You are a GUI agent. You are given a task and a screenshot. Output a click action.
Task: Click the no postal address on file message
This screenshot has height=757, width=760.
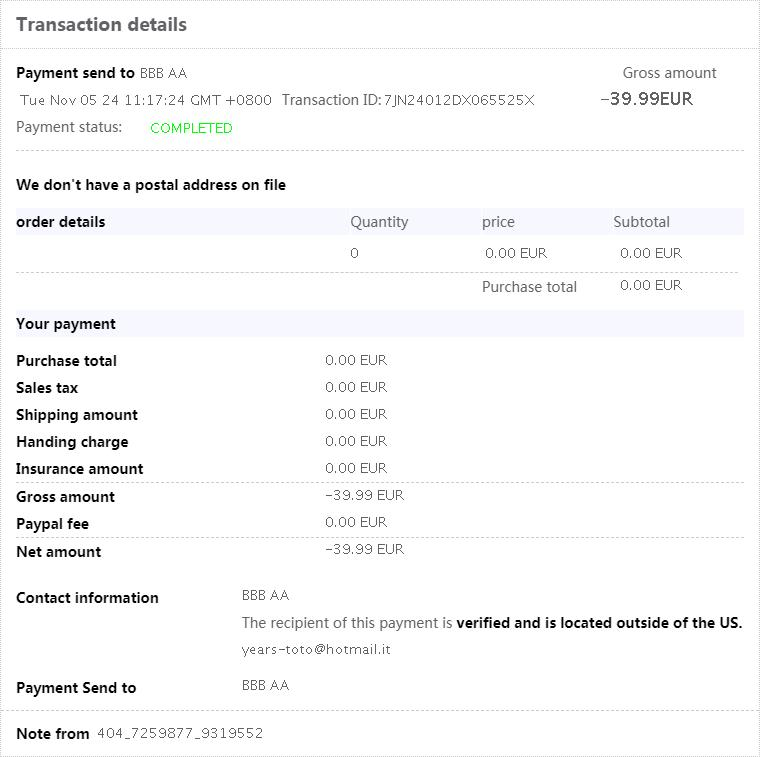coord(151,185)
